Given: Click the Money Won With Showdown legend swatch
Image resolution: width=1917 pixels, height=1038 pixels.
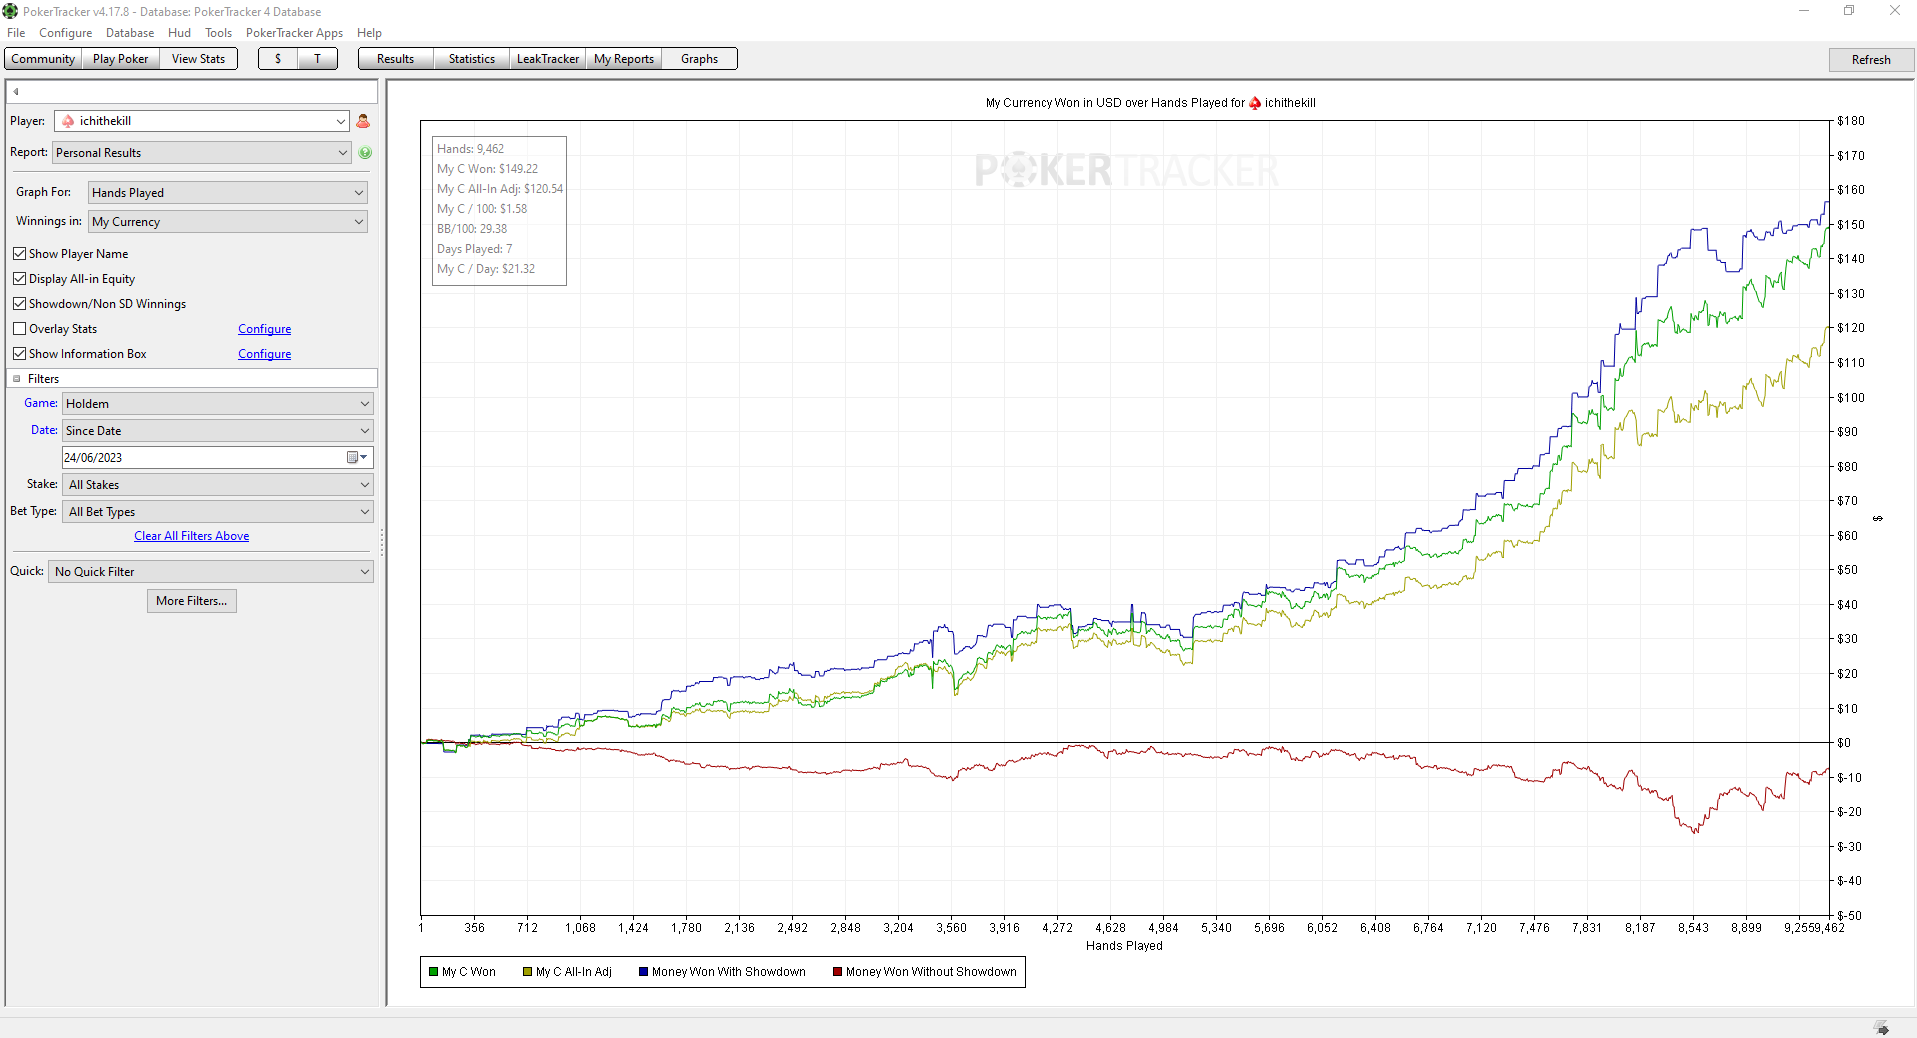Looking at the screenshot, I should (644, 972).
